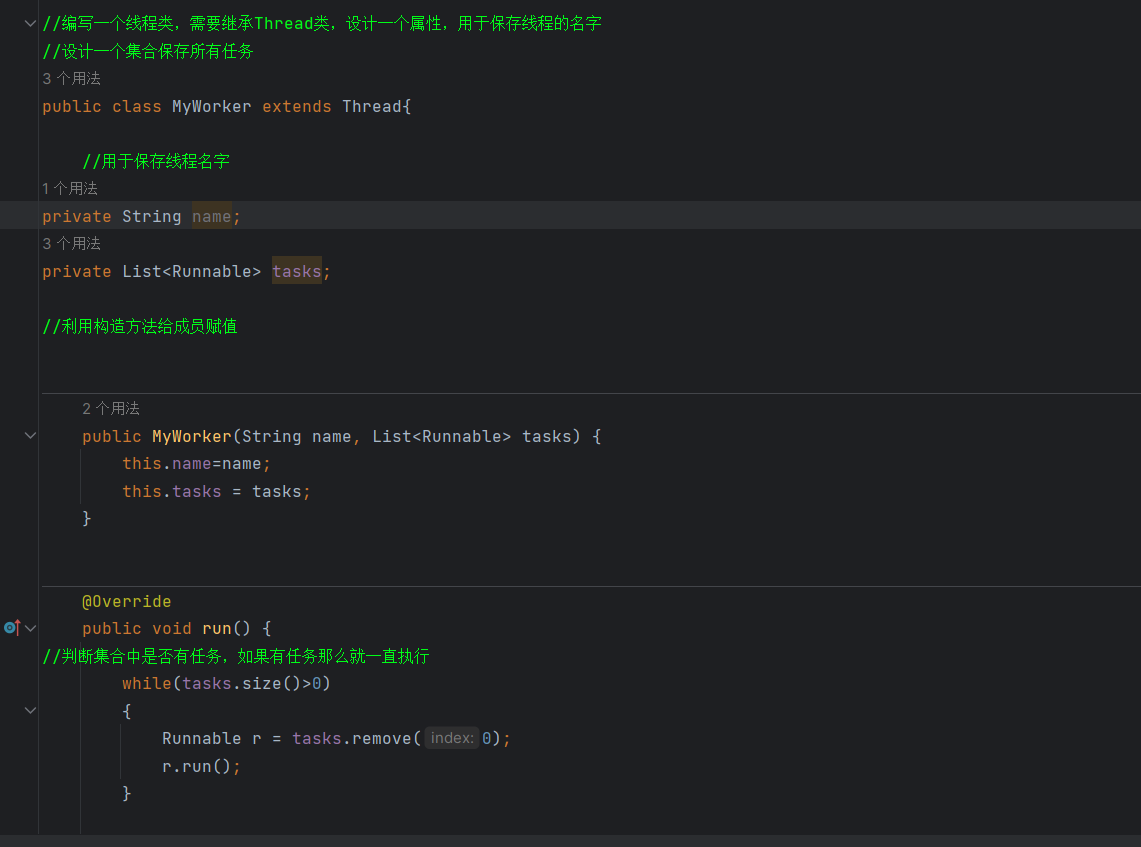Open "3 个用法" hint above MyWorker class declaration

click(x=72, y=79)
